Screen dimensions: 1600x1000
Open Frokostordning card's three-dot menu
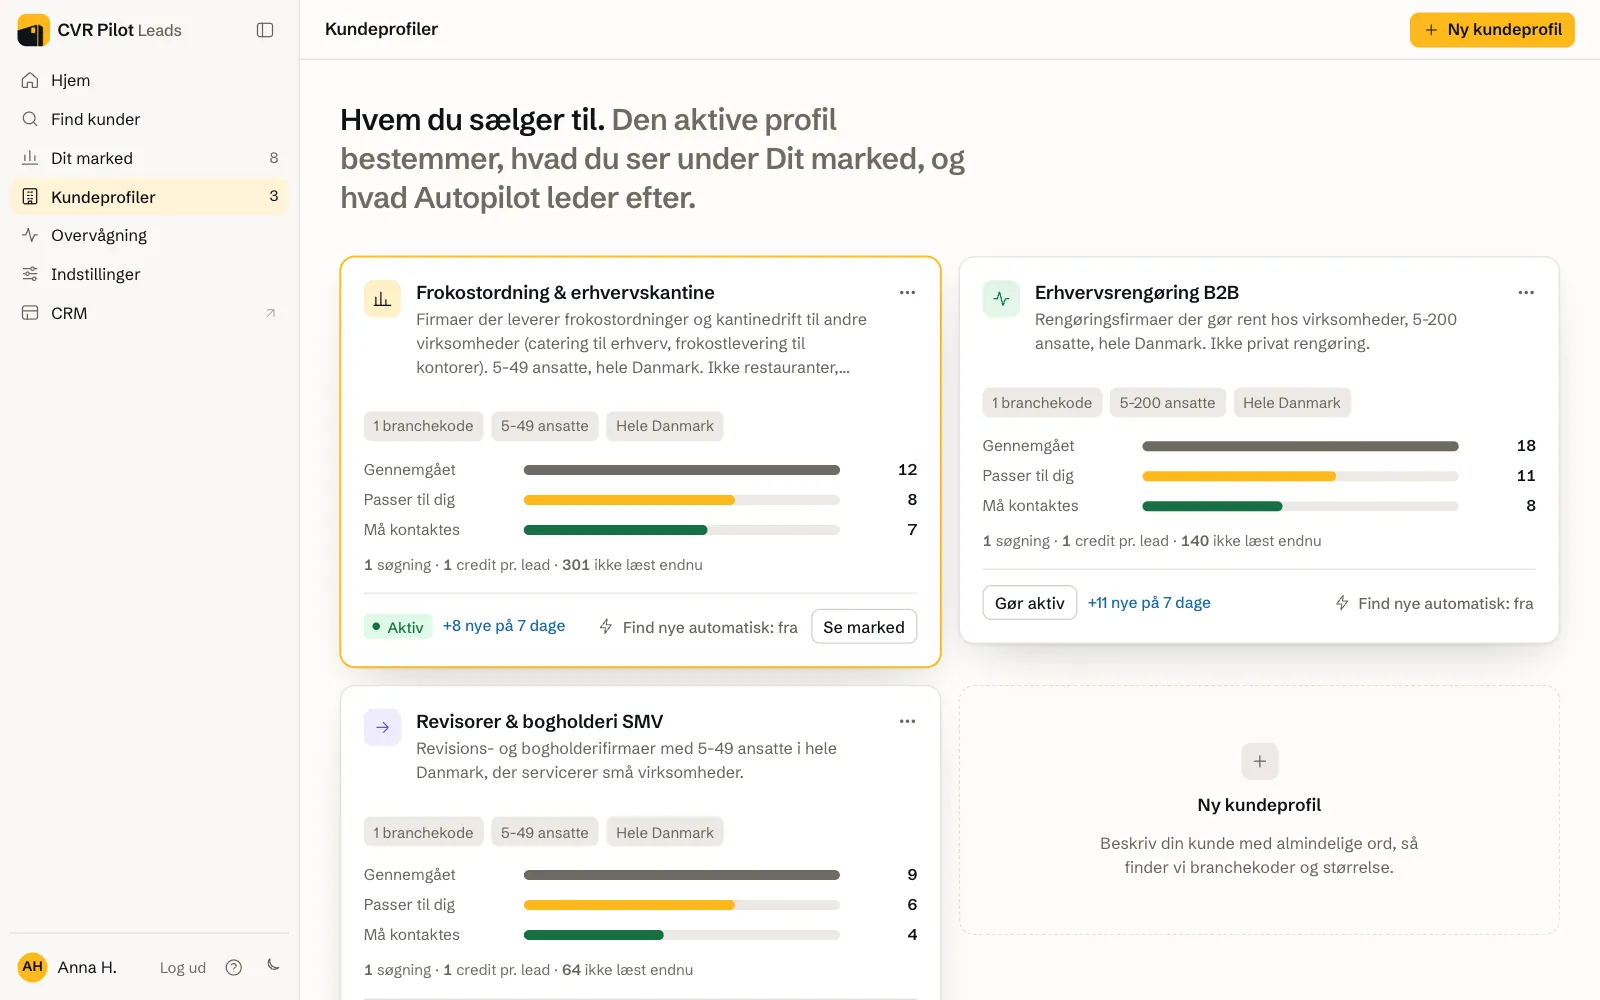[907, 293]
